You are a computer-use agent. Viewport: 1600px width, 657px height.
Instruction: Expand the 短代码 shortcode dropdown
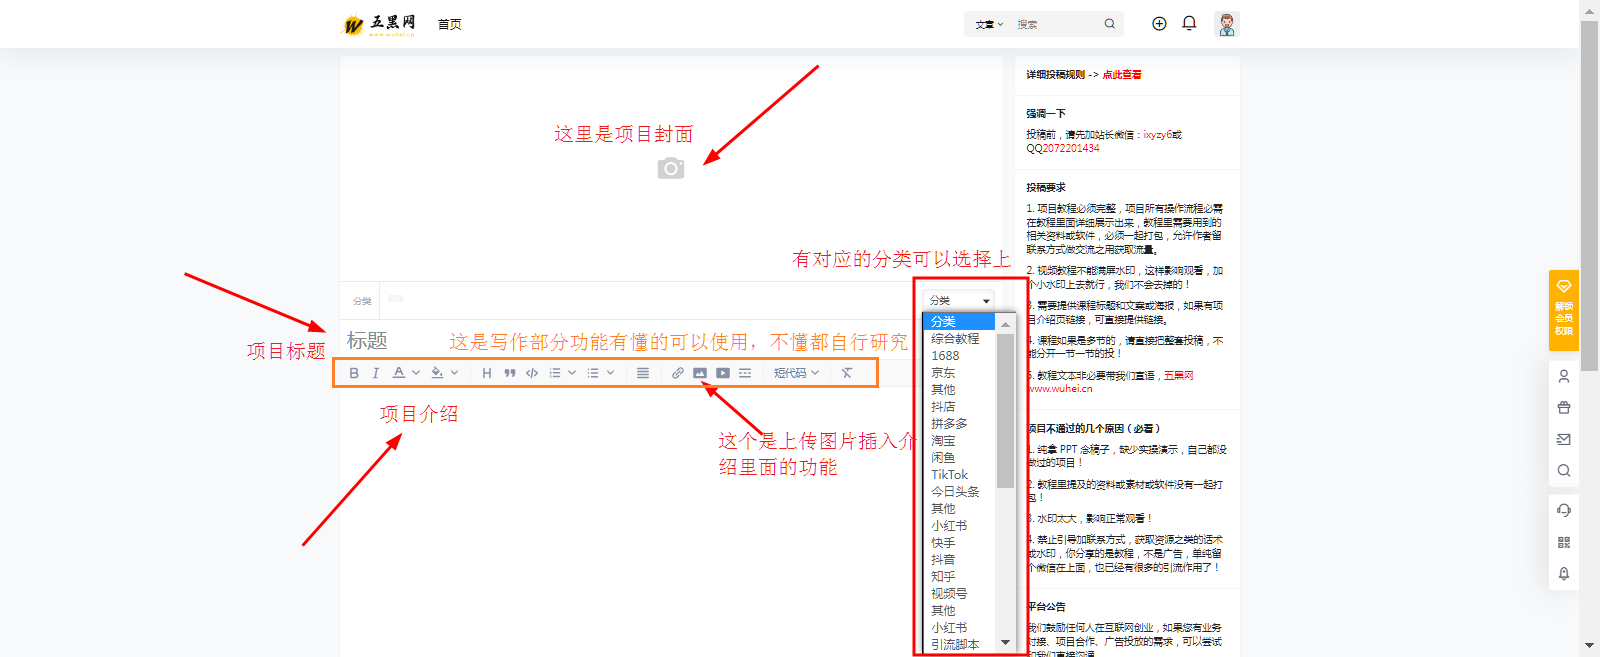tap(796, 373)
